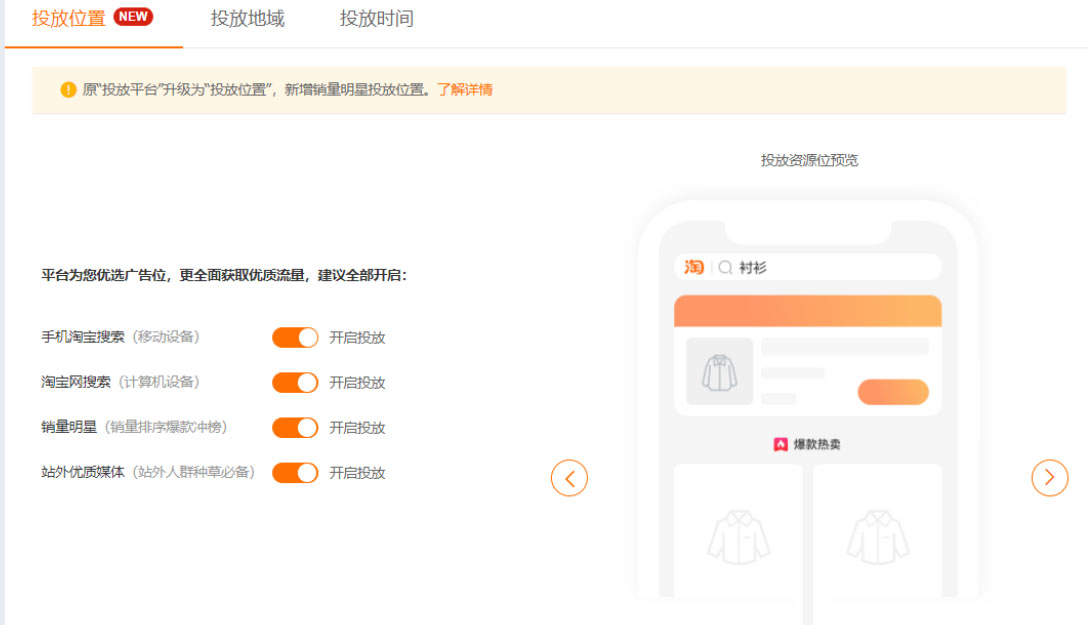This screenshot has width=1089, height=625.
Task: Toggle 站外优质媒体 placement switch
Action: click(295, 473)
